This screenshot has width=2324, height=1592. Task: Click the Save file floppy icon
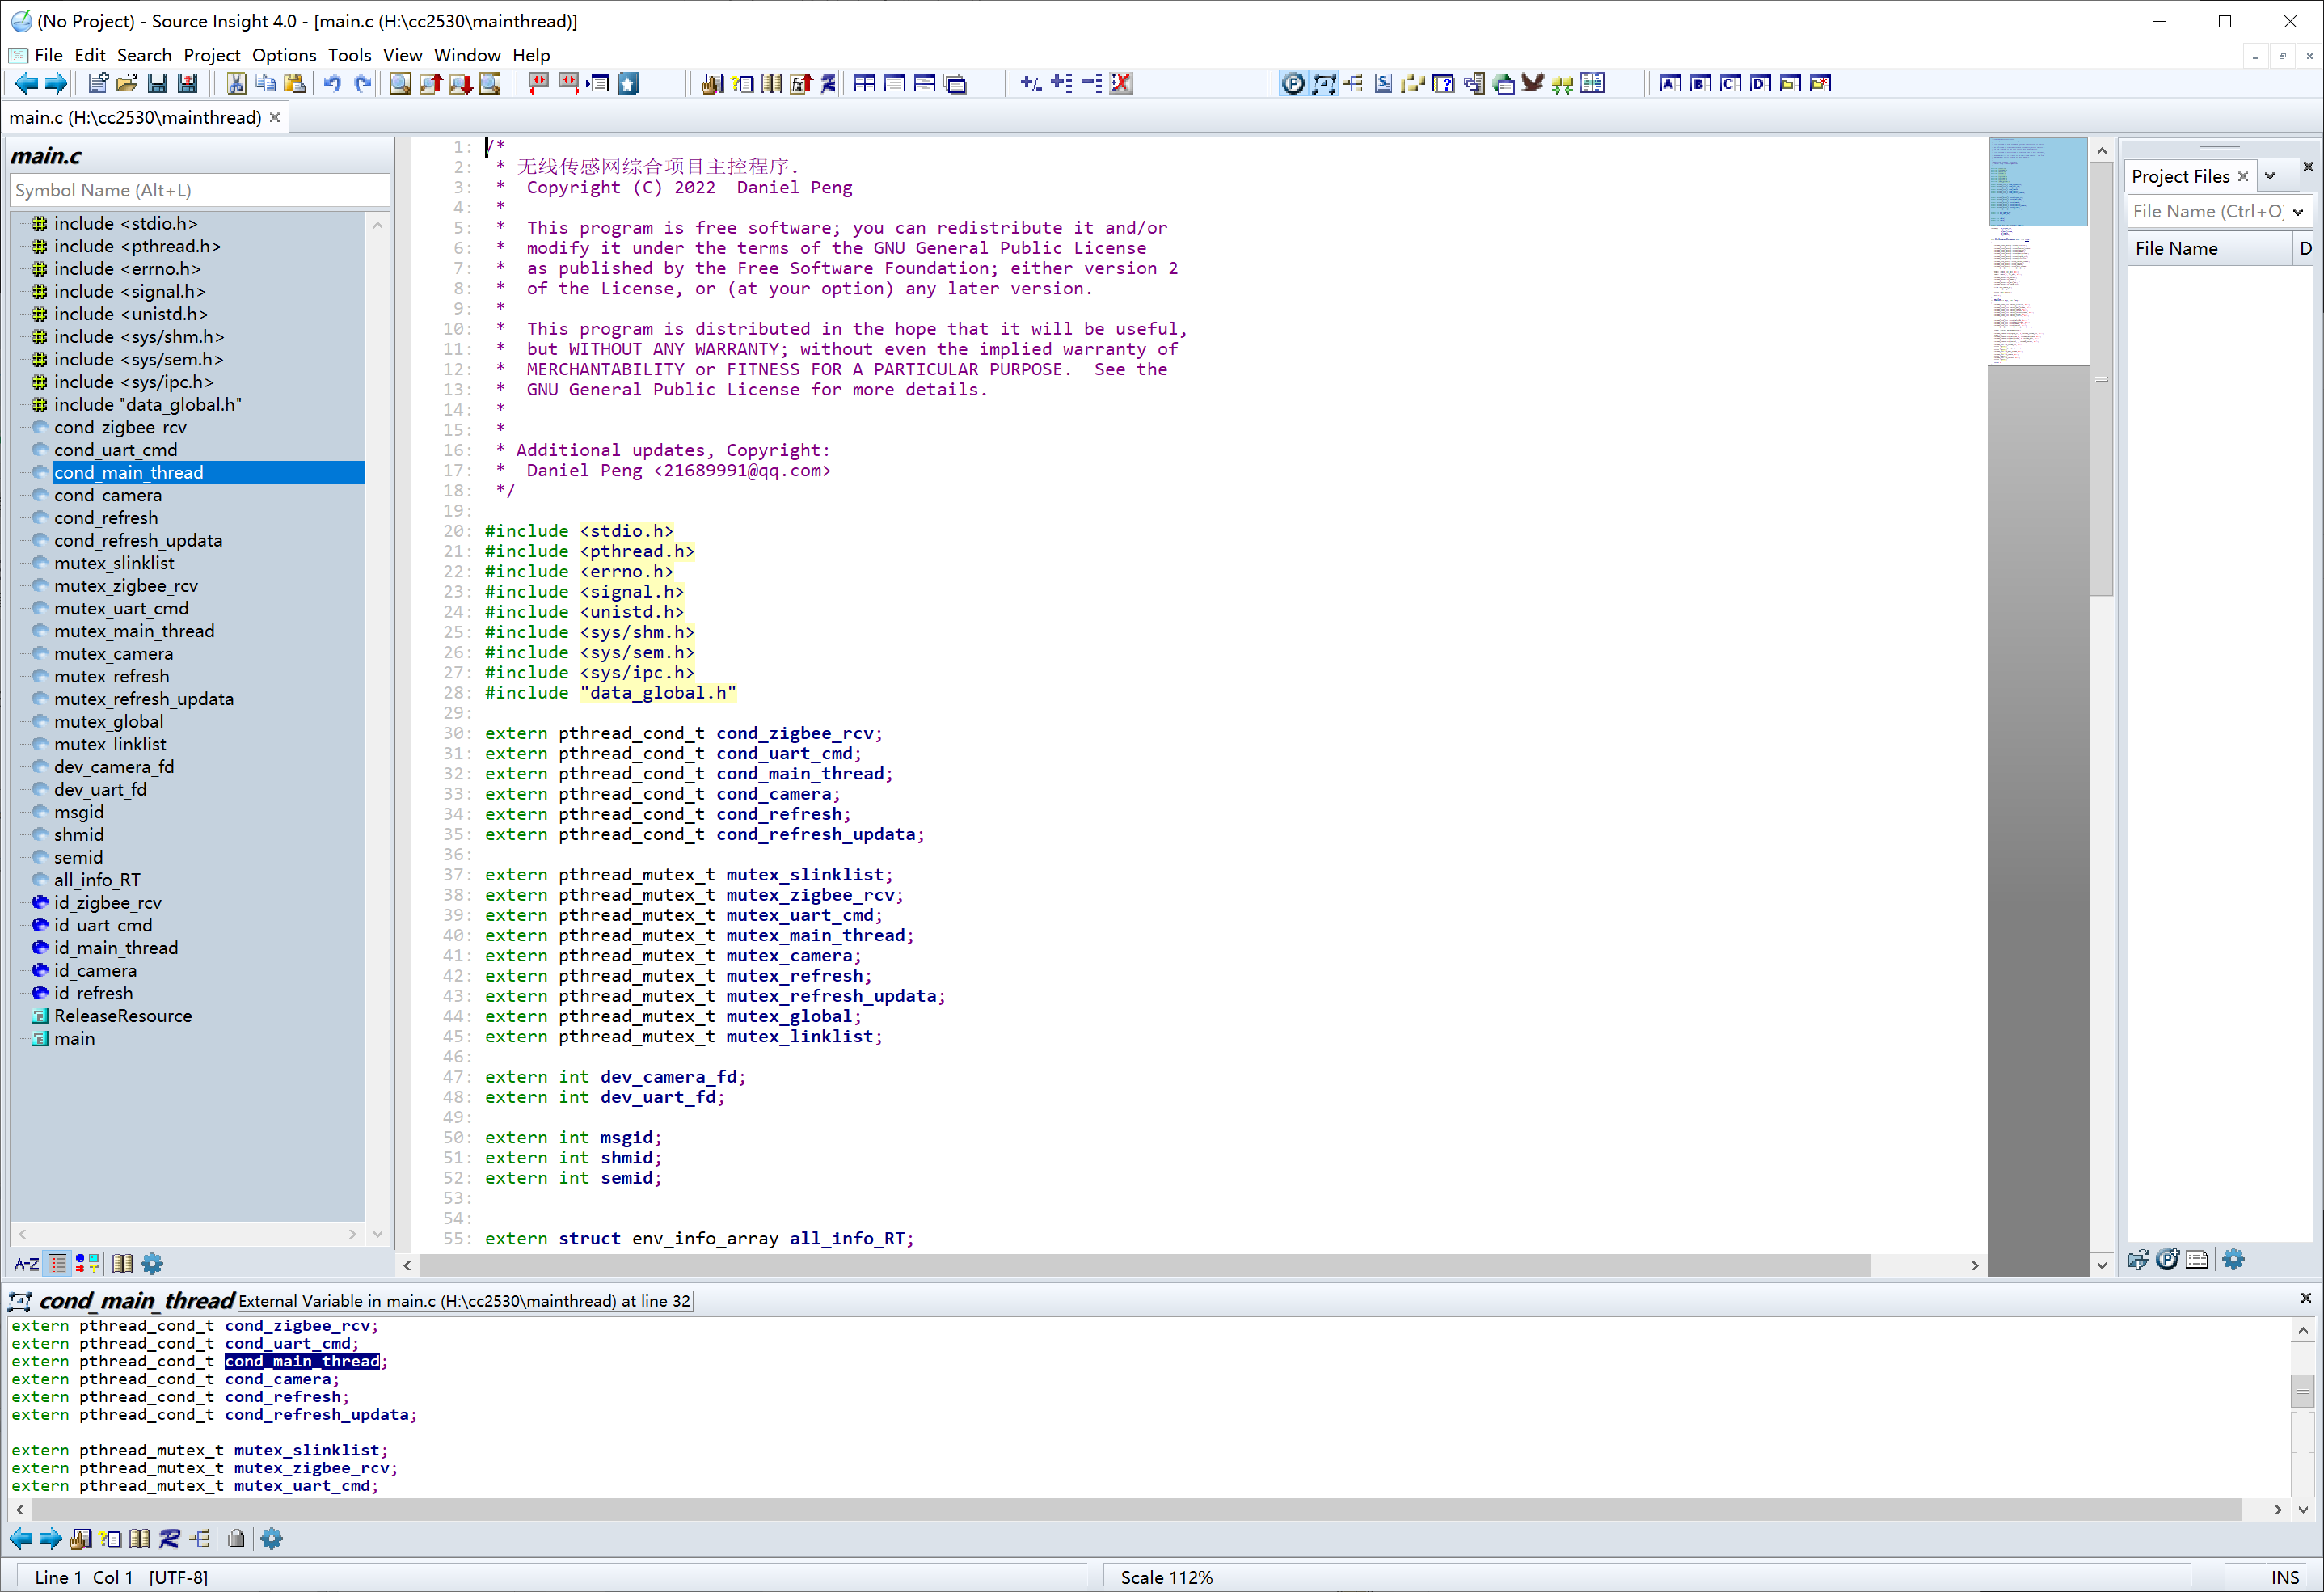[157, 84]
